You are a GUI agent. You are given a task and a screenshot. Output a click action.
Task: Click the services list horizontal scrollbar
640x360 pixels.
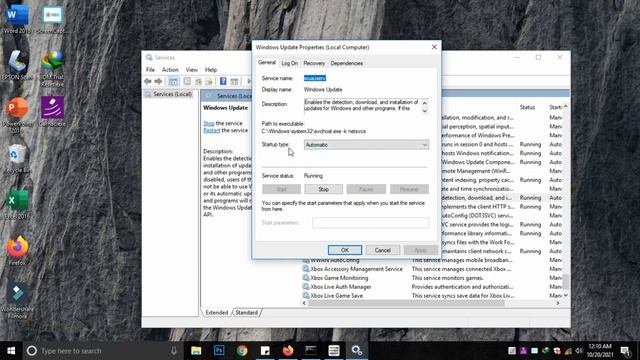pyautogui.click(x=407, y=303)
